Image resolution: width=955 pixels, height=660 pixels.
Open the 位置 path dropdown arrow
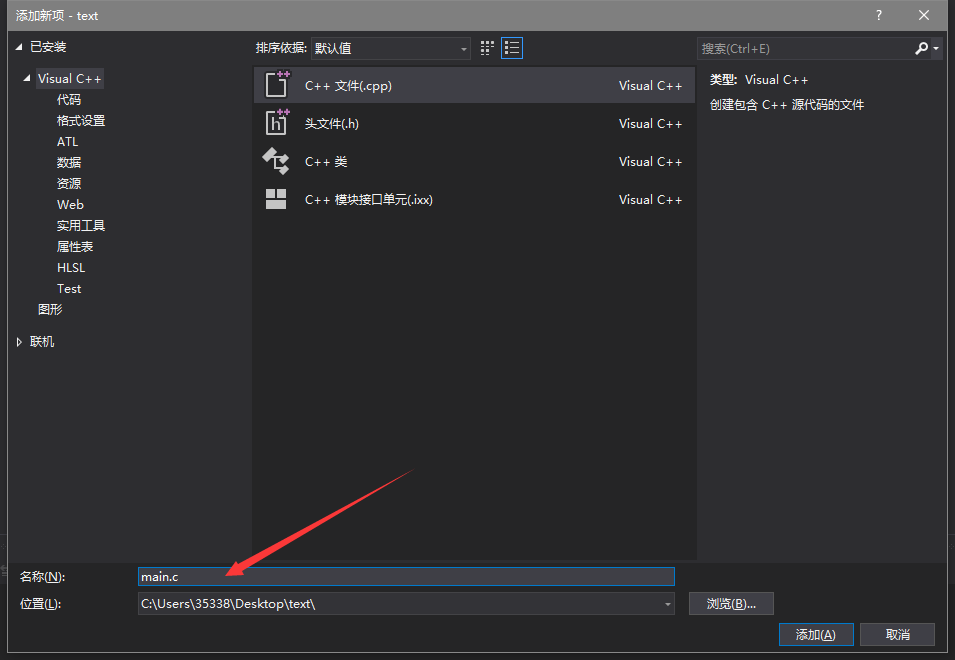click(x=668, y=604)
